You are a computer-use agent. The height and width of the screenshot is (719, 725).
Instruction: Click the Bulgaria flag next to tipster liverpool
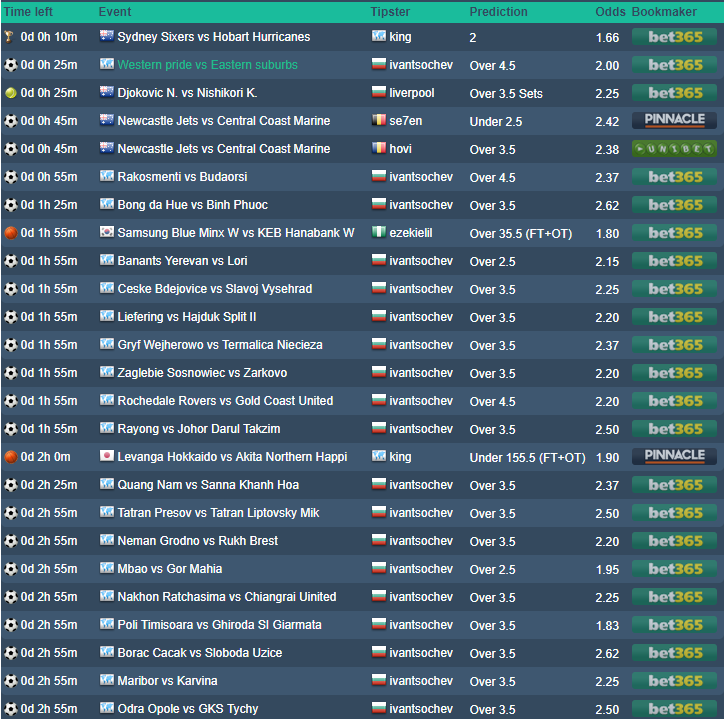(x=379, y=92)
